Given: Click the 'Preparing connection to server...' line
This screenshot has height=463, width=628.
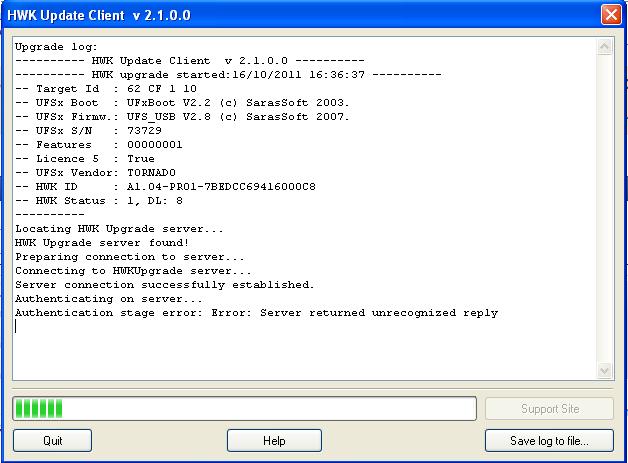Looking at the screenshot, I should (130, 257).
